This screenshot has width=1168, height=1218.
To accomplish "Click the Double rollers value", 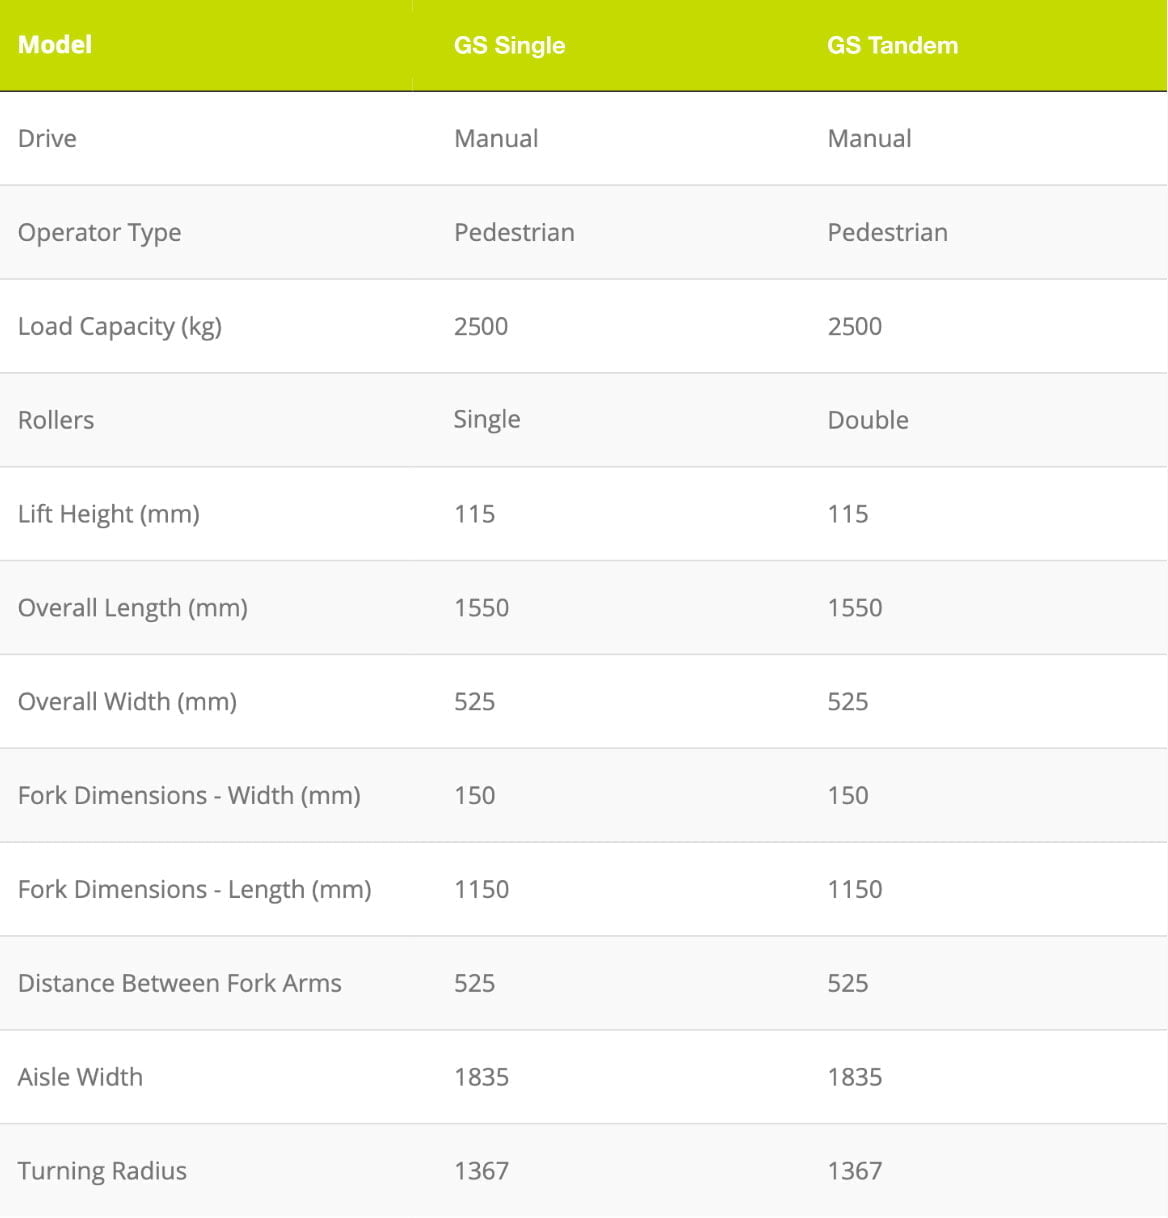I will 867,420.
